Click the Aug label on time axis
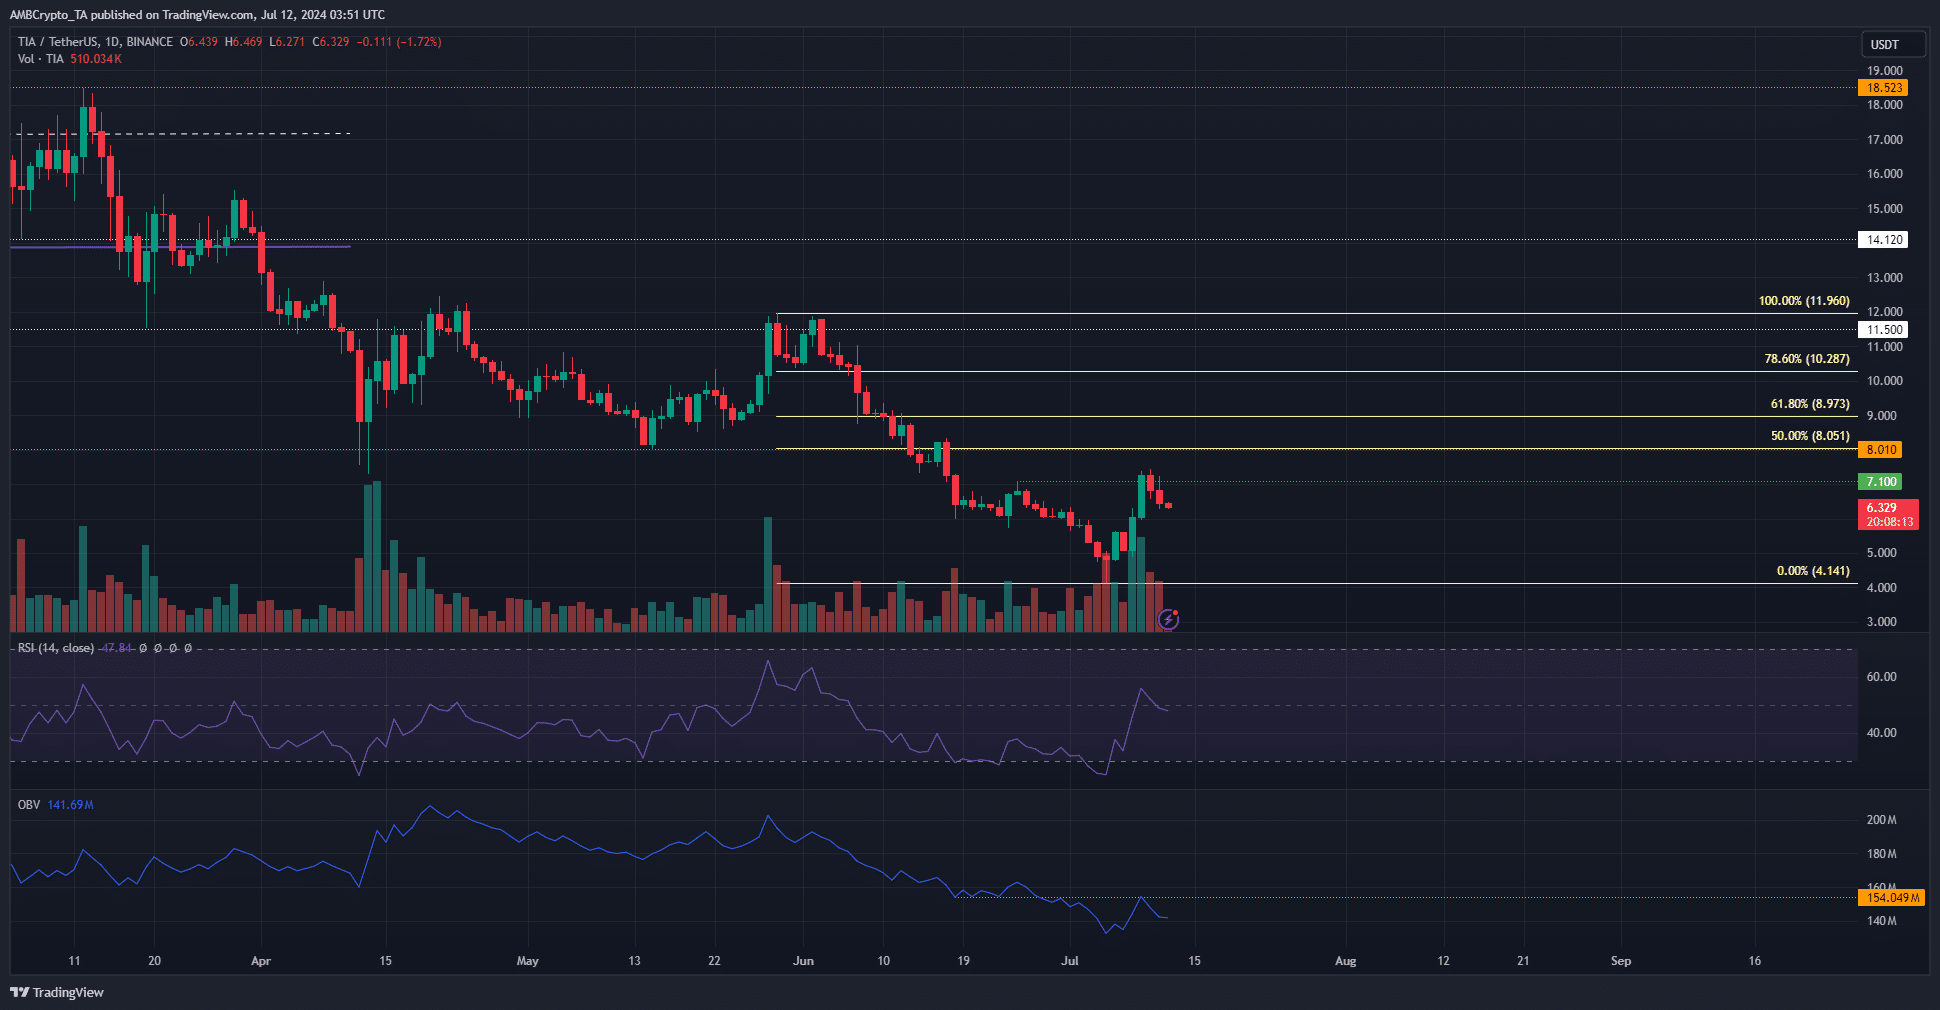Image resolution: width=1940 pixels, height=1010 pixels. click(x=1346, y=961)
